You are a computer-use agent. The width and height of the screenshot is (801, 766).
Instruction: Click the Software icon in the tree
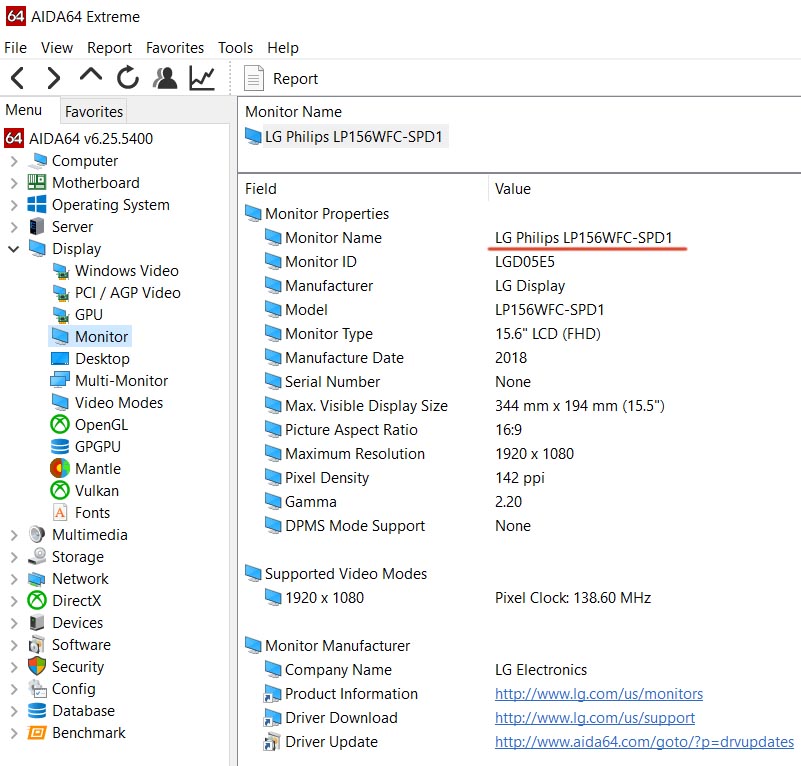pos(37,644)
